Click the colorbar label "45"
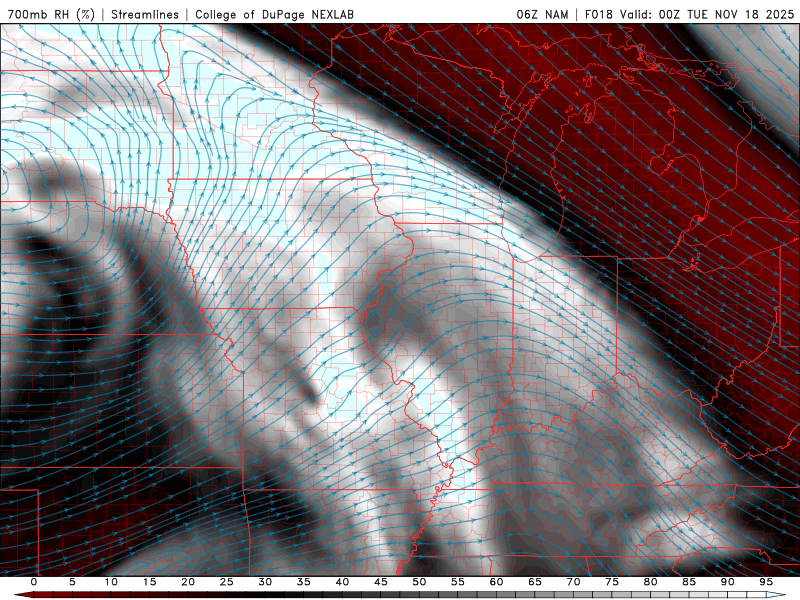The height and width of the screenshot is (600, 800). [381, 582]
